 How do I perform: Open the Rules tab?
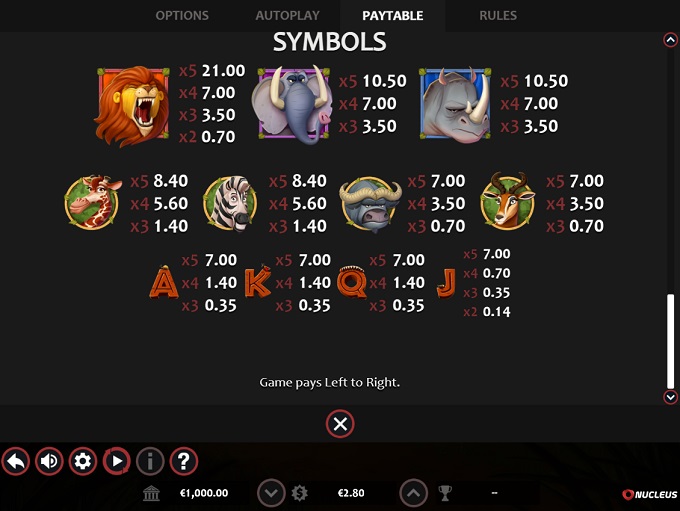[498, 16]
